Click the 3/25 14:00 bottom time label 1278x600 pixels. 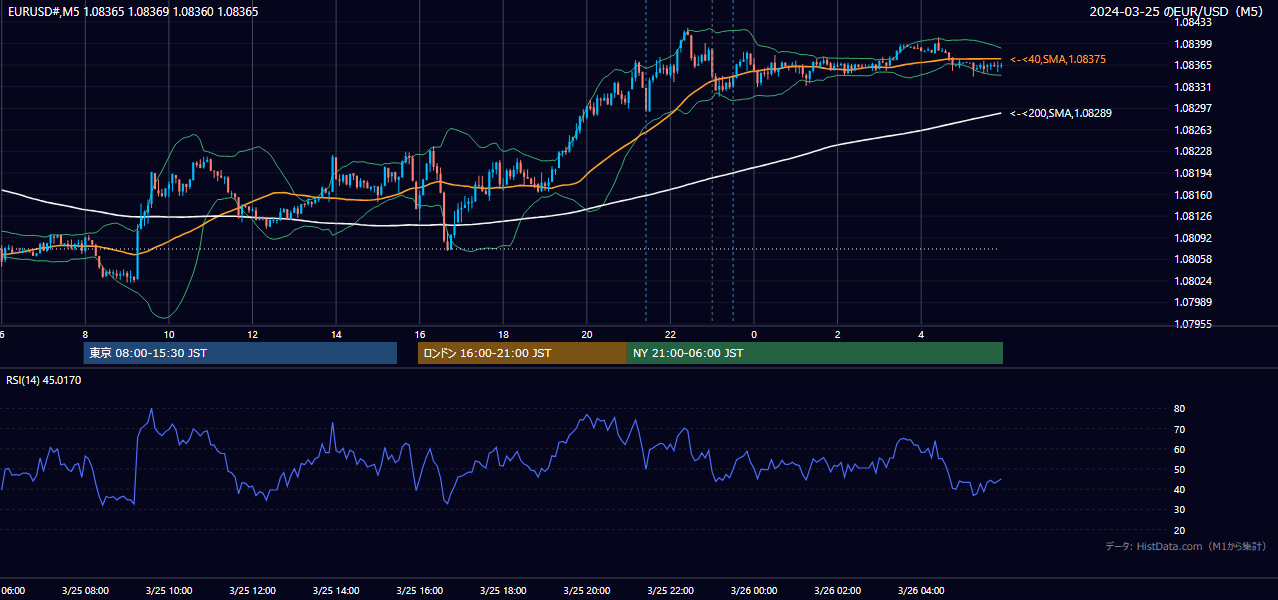click(336, 591)
